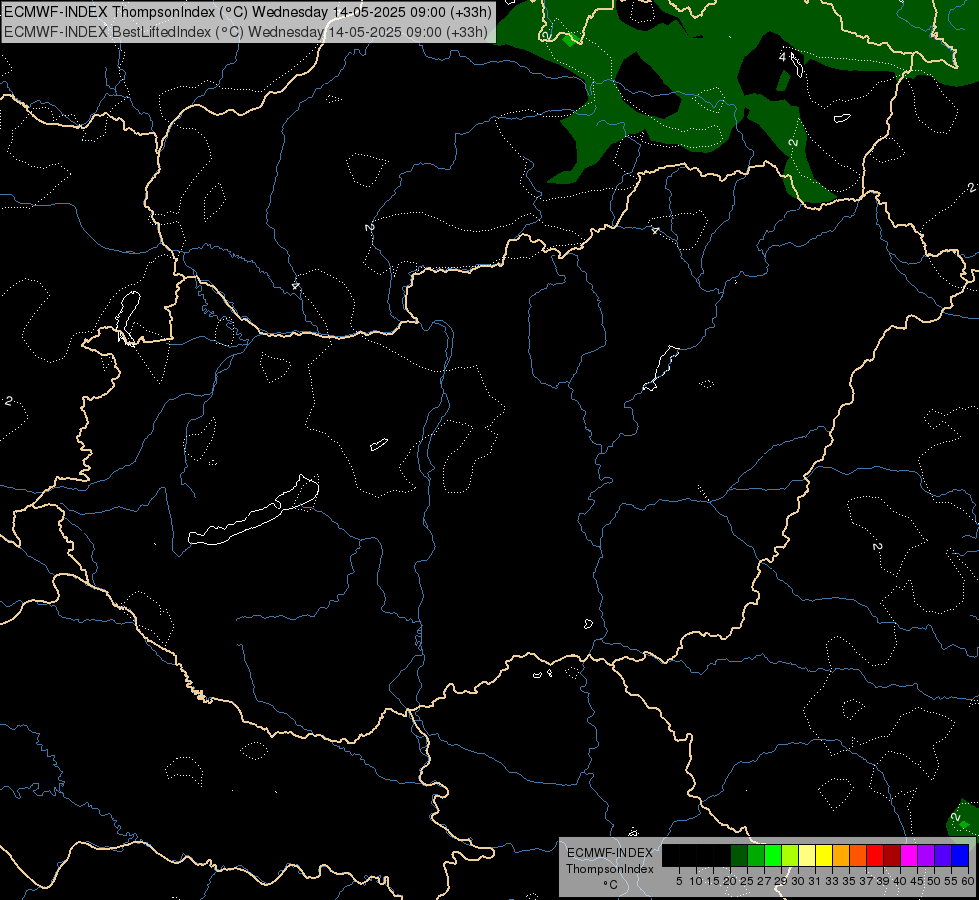The image size is (979, 900).
Task: Click the legend tick value 10
Action: click(696, 881)
